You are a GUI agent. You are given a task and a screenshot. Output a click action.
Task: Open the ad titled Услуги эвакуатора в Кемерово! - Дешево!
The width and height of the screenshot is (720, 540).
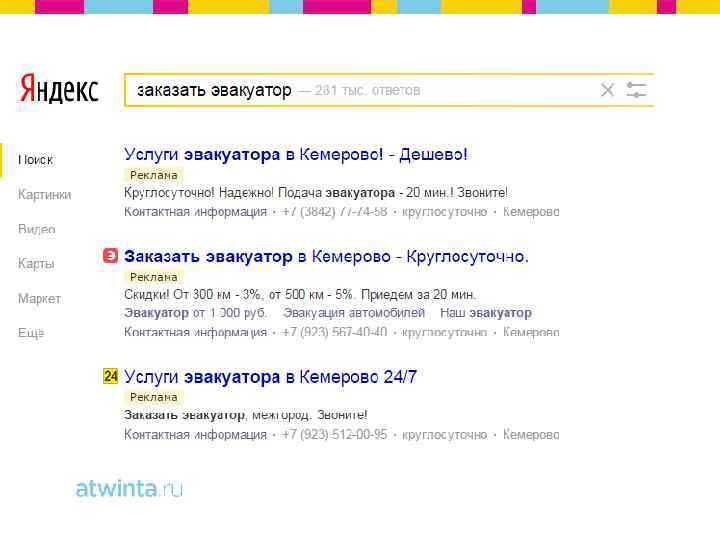(x=296, y=154)
